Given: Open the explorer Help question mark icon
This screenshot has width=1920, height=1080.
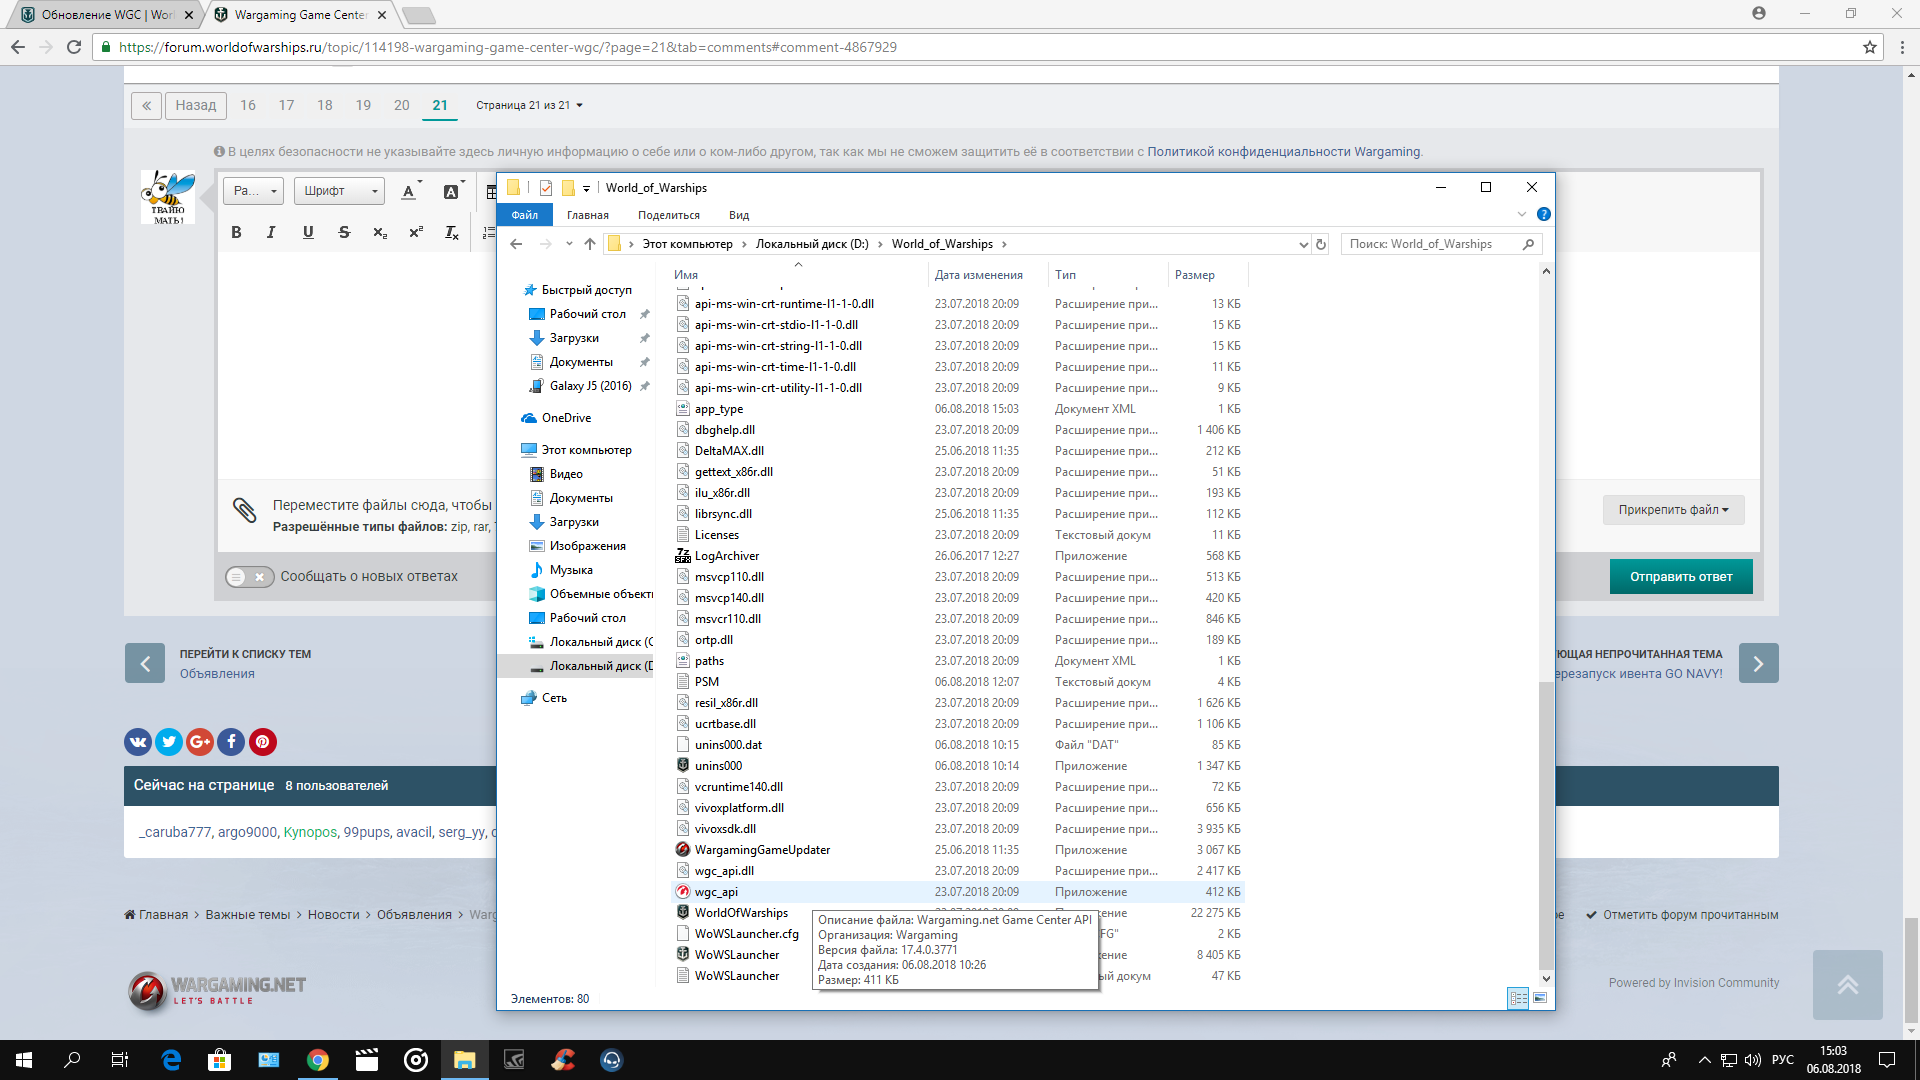Looking at the screenshot, I should [x=1544, y=214].
